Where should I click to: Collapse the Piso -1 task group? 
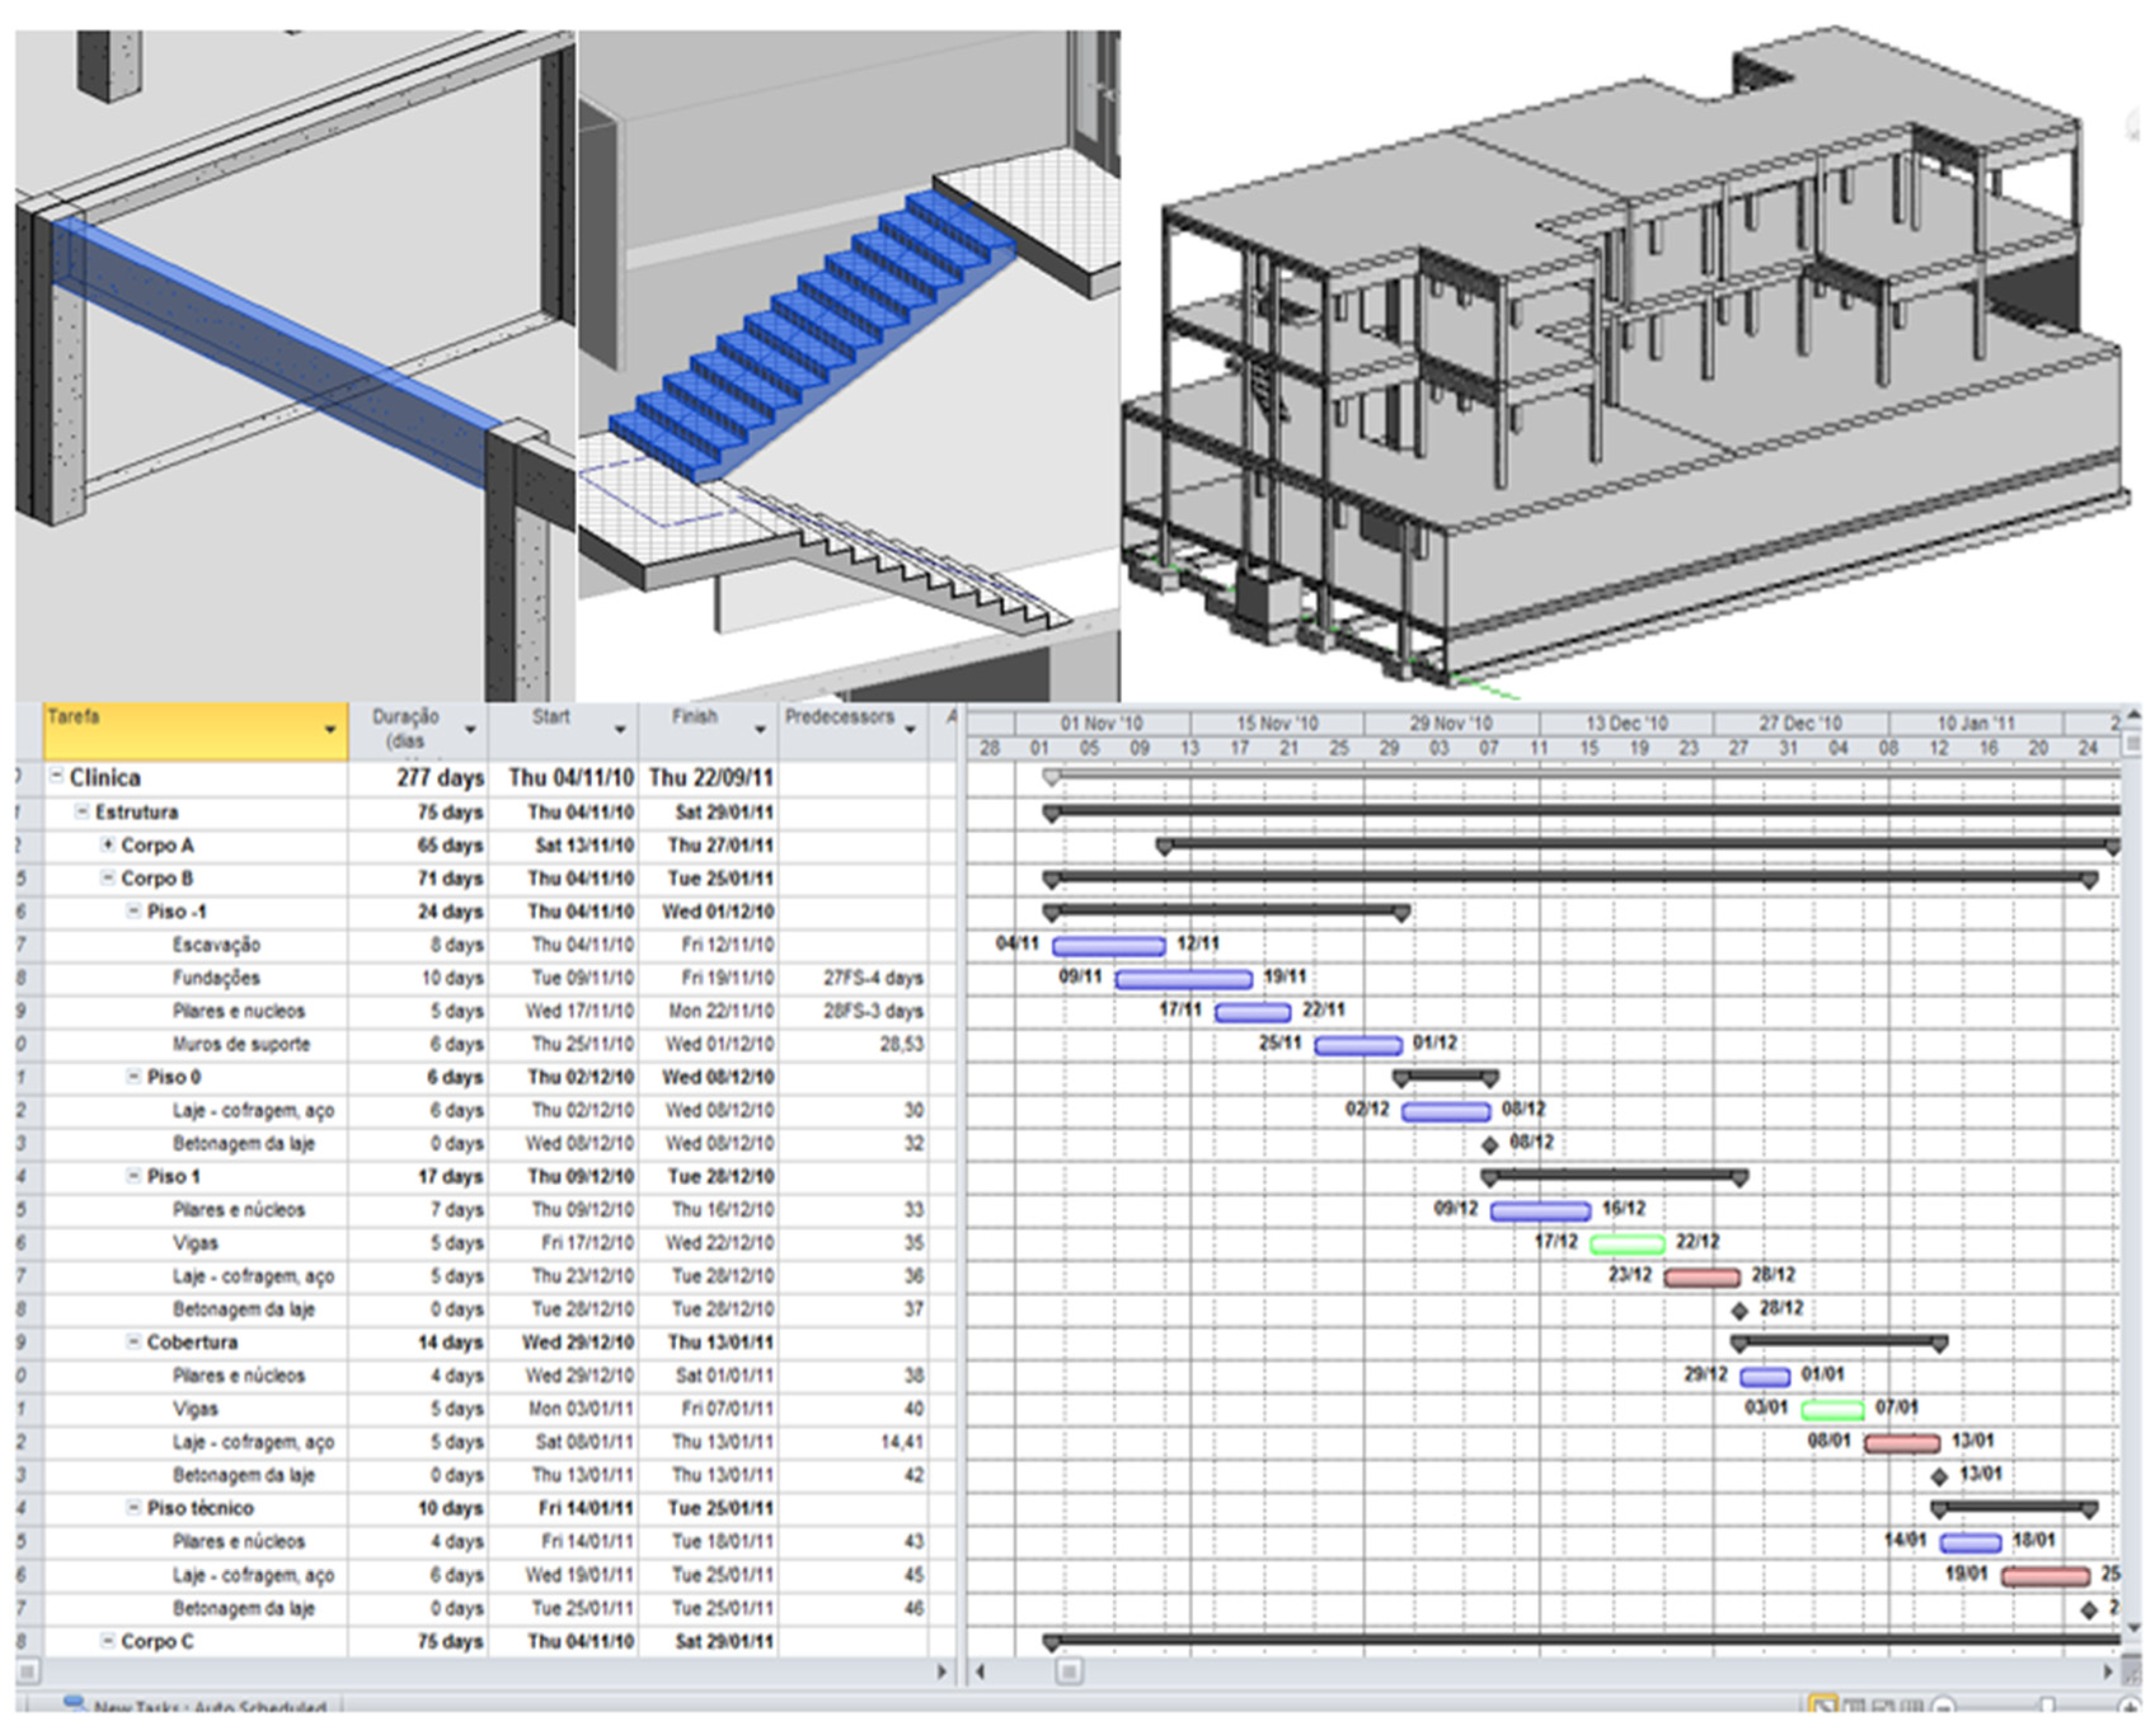pyautogui.click(x=133, y=911)
